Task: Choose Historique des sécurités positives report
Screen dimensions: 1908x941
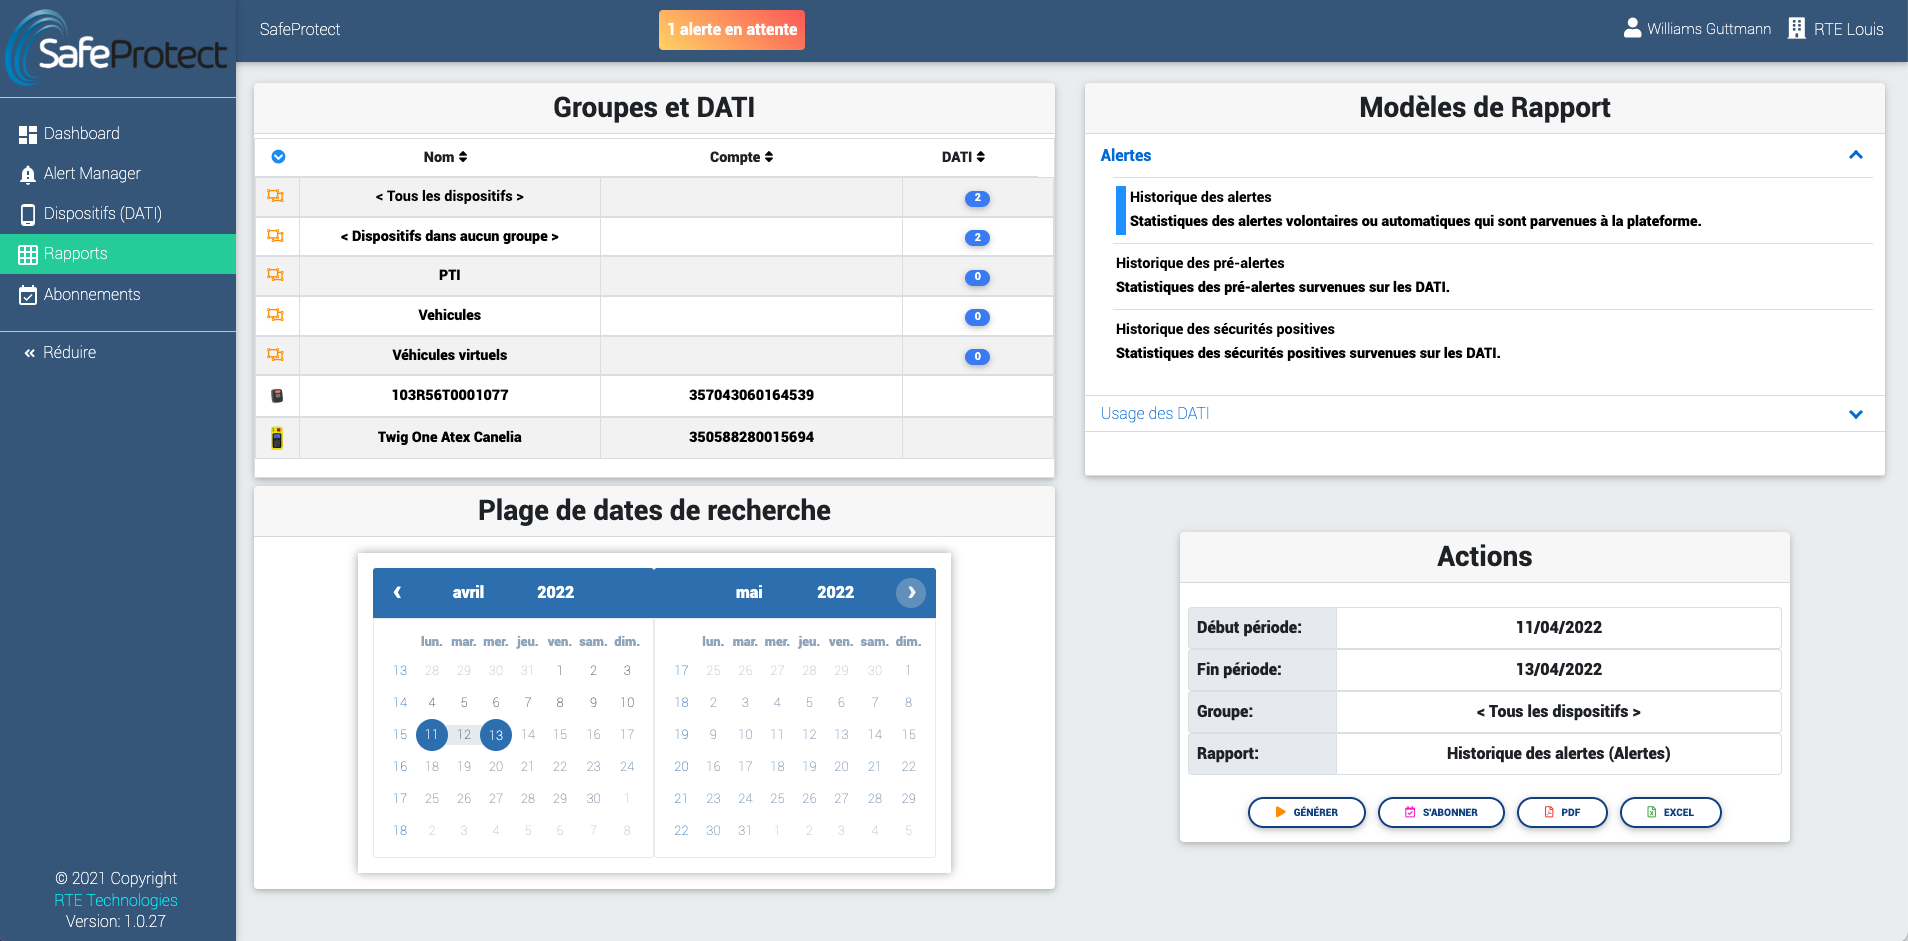Action: point(1494,341)
